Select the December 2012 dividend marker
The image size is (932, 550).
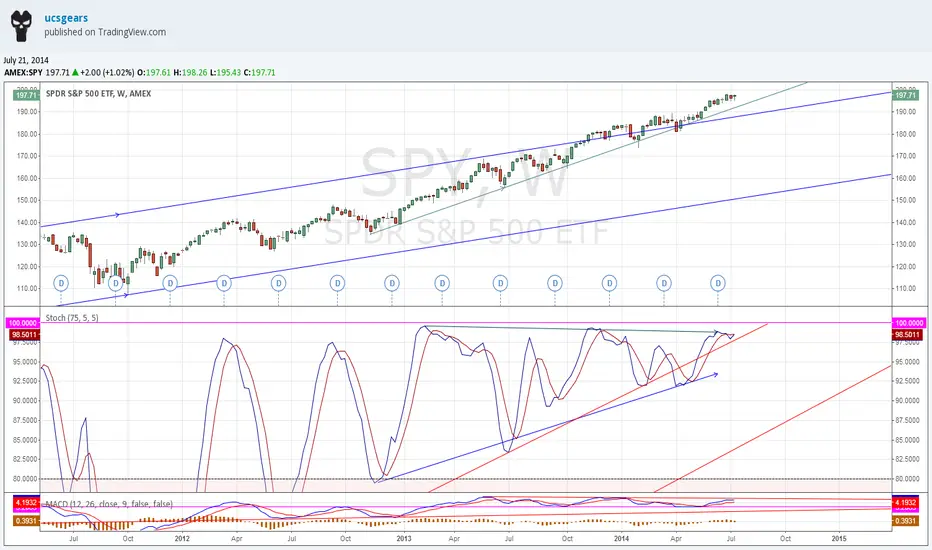tap(392, 284)
